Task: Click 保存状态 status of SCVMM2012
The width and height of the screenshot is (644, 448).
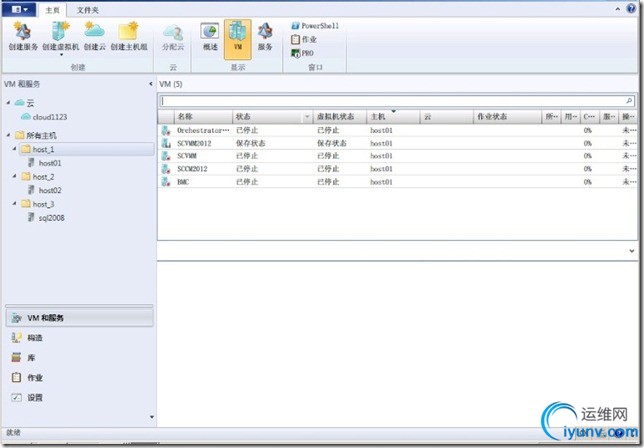Action: coord(251,143)
